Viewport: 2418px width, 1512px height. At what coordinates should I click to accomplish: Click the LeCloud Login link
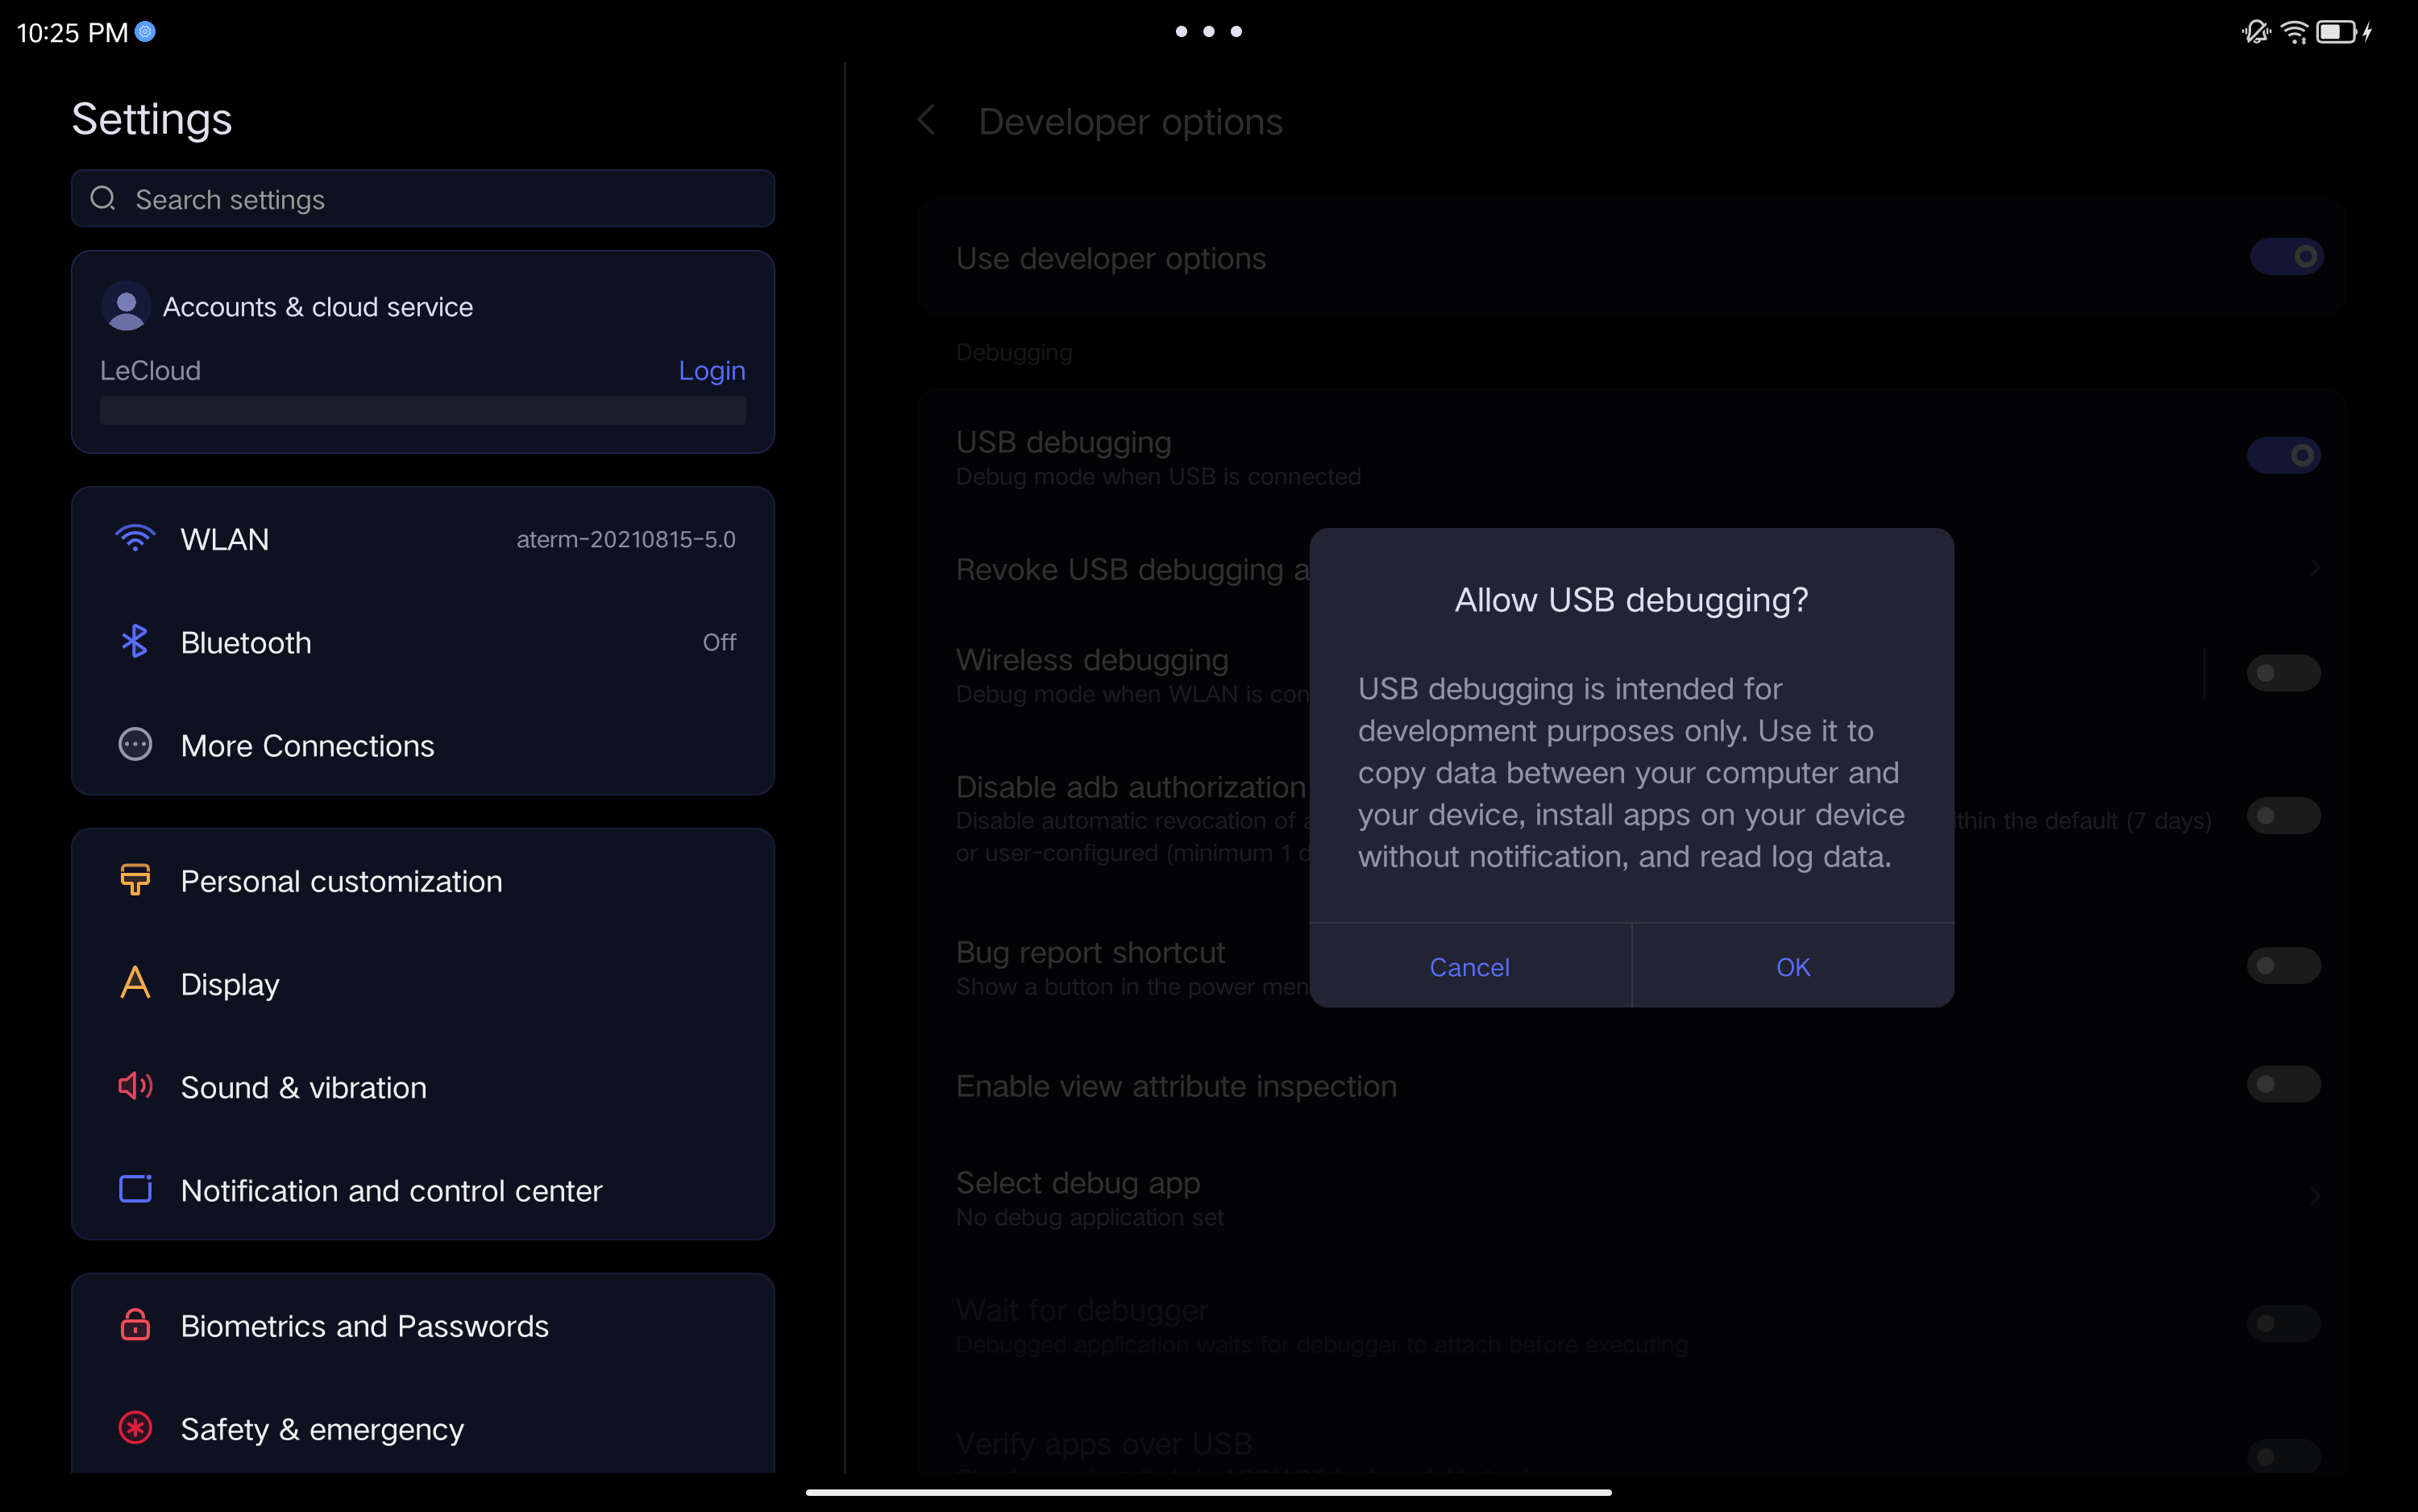tap(711, 370)
